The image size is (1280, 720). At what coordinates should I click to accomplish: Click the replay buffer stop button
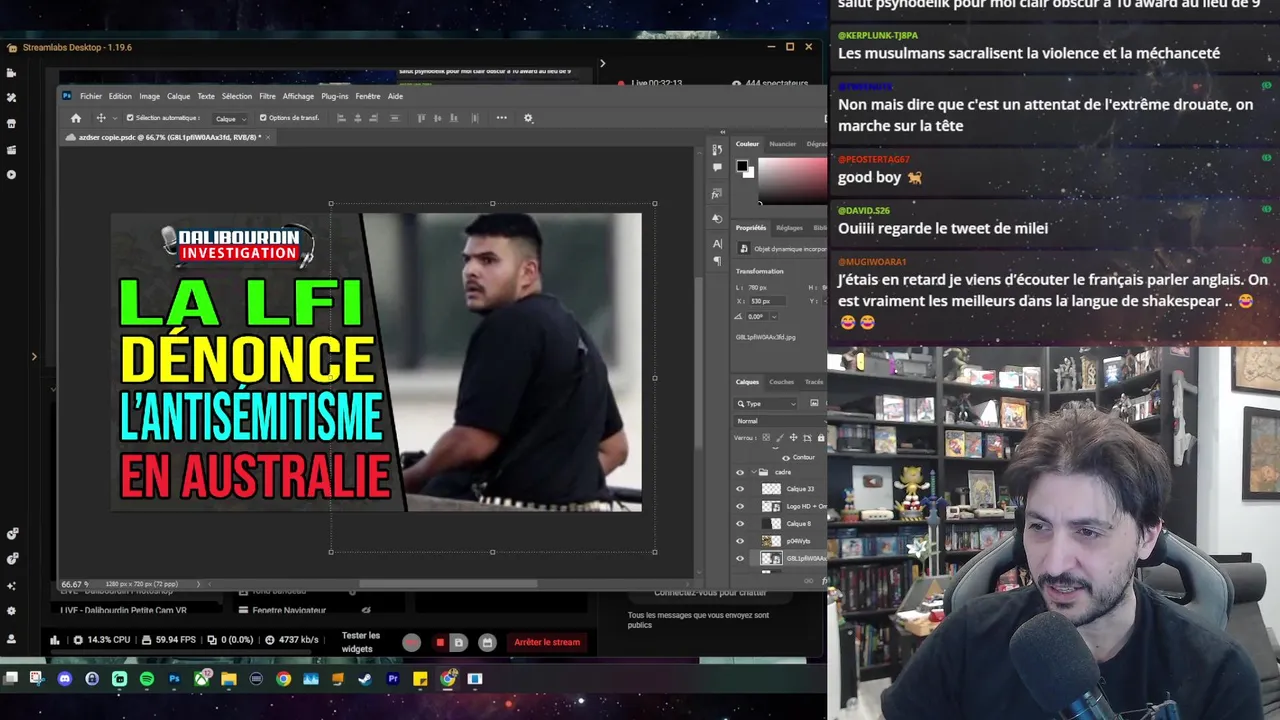tap(440, 642)
